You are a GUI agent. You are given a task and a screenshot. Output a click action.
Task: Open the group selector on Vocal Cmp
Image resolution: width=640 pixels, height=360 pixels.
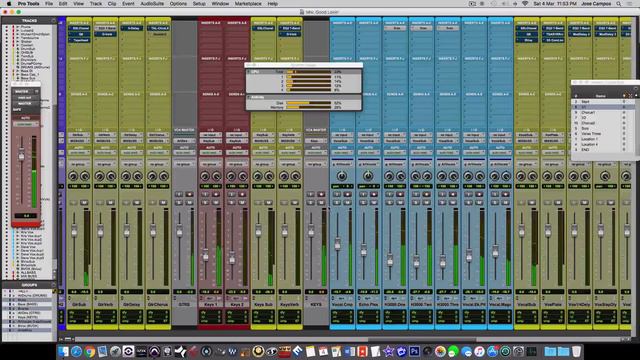342,164
